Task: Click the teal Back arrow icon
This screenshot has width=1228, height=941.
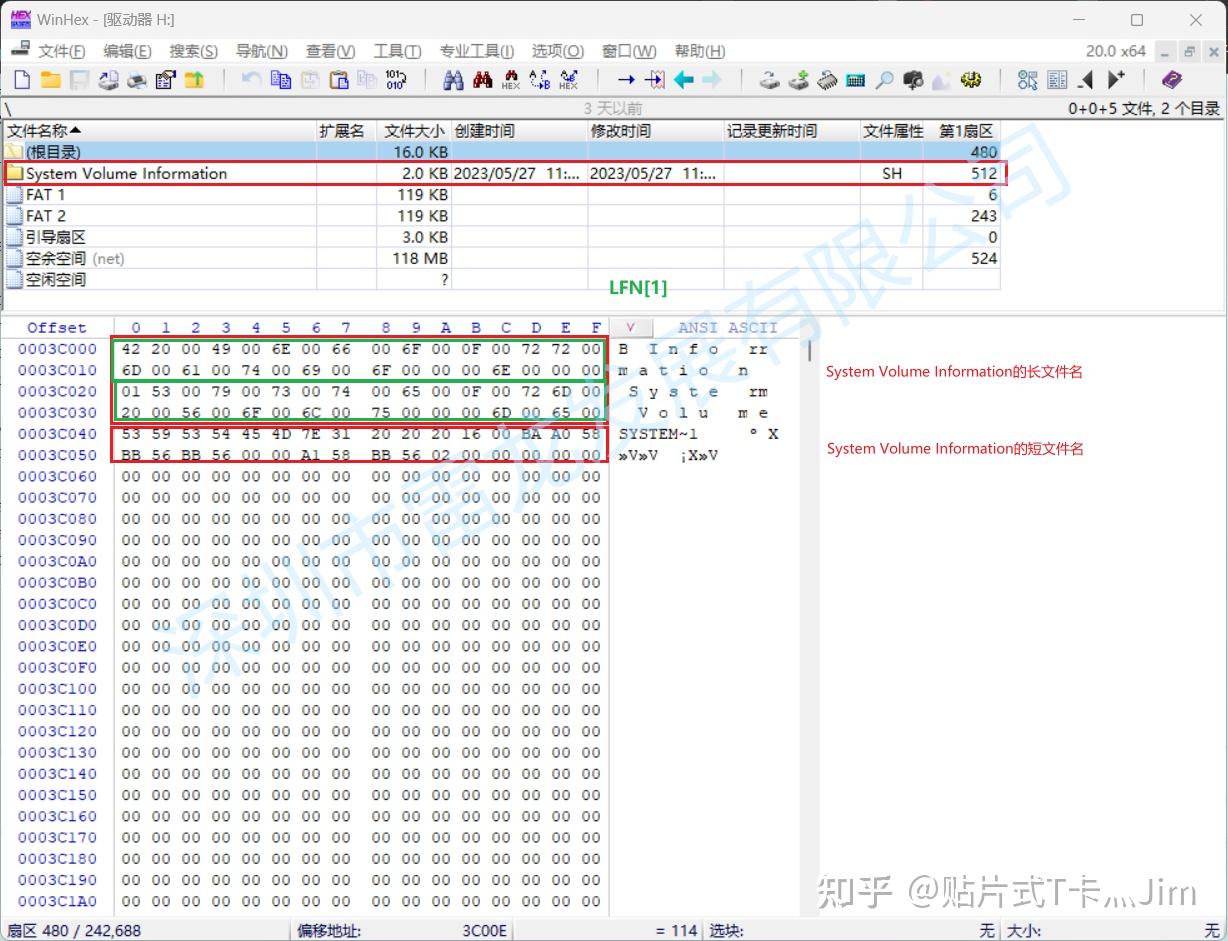Action: [684, 80]
